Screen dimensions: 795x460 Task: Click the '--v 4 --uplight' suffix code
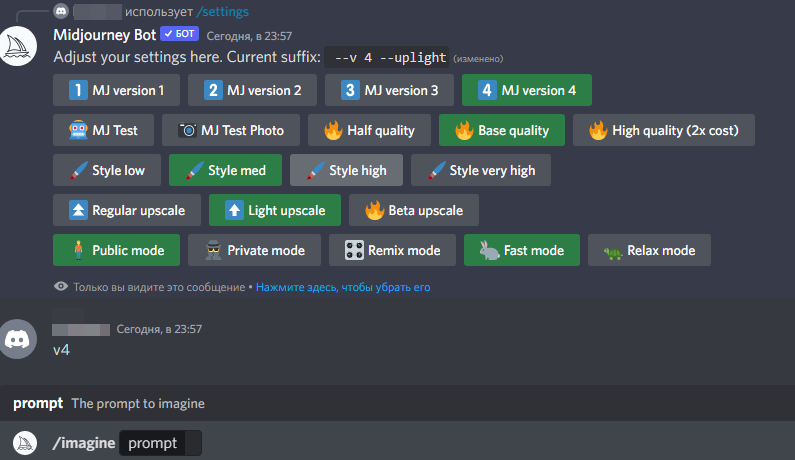[386, 57]
